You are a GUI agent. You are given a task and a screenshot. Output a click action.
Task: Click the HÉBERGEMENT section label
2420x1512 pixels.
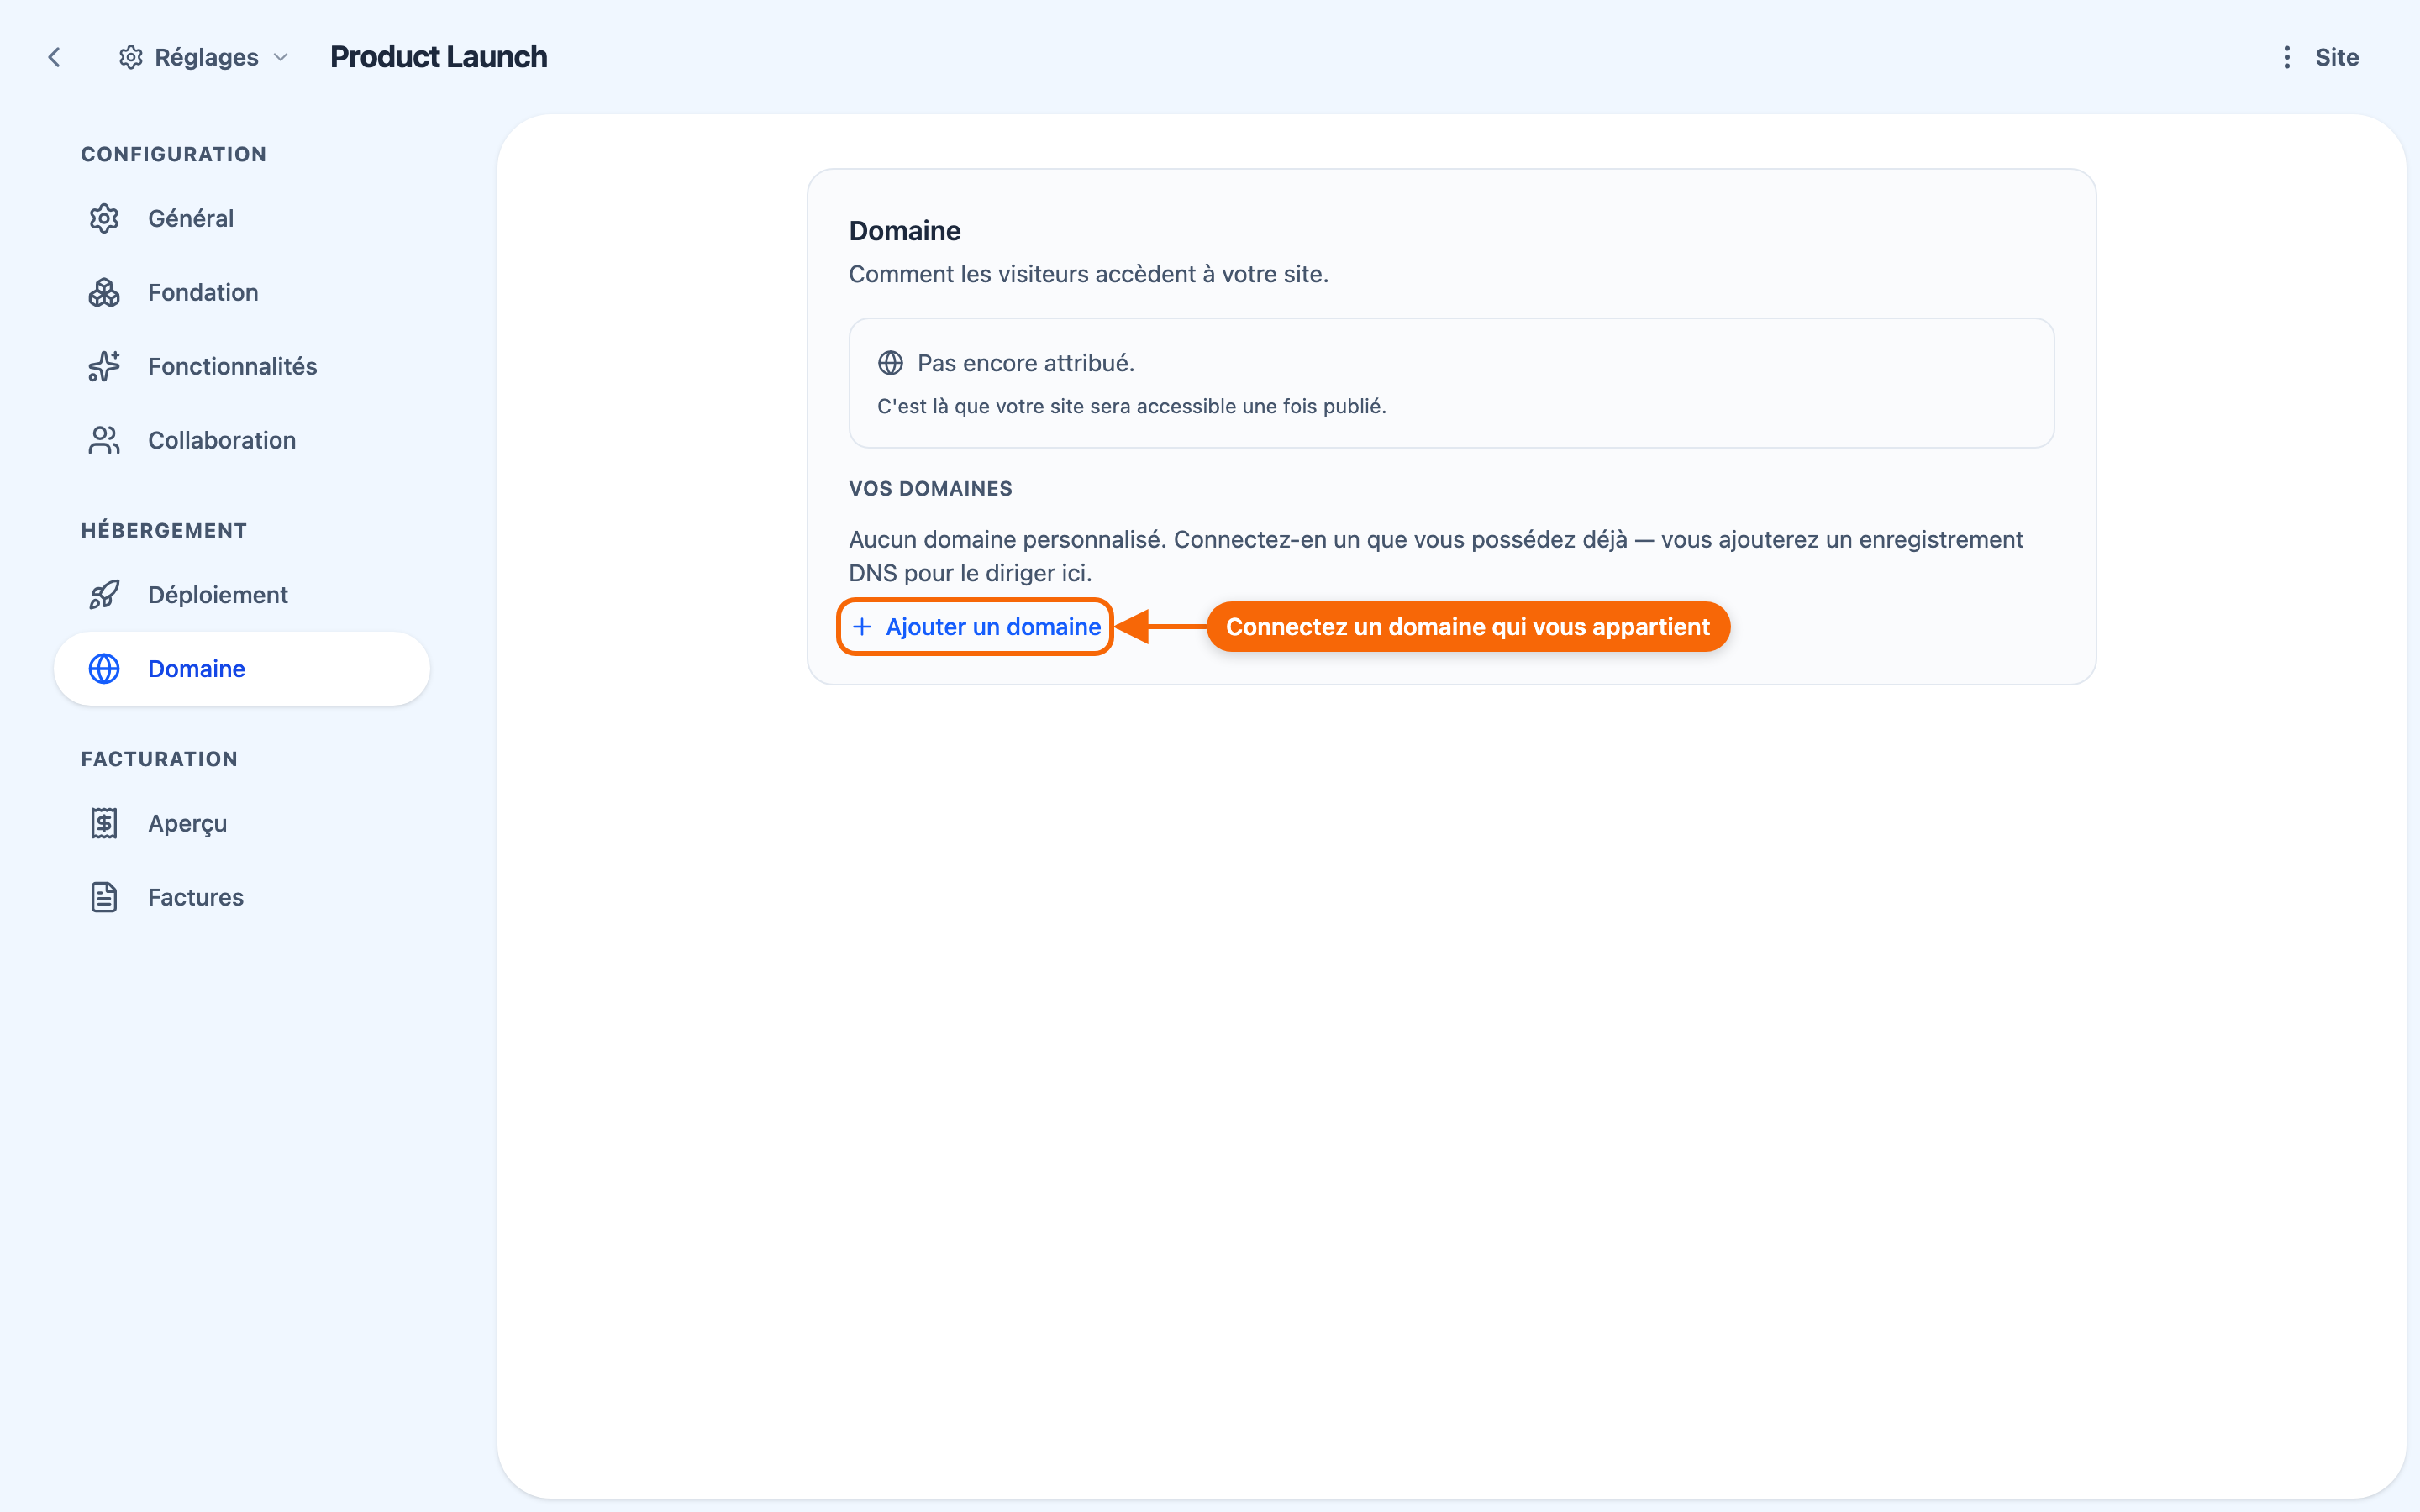tap(164, 530)
